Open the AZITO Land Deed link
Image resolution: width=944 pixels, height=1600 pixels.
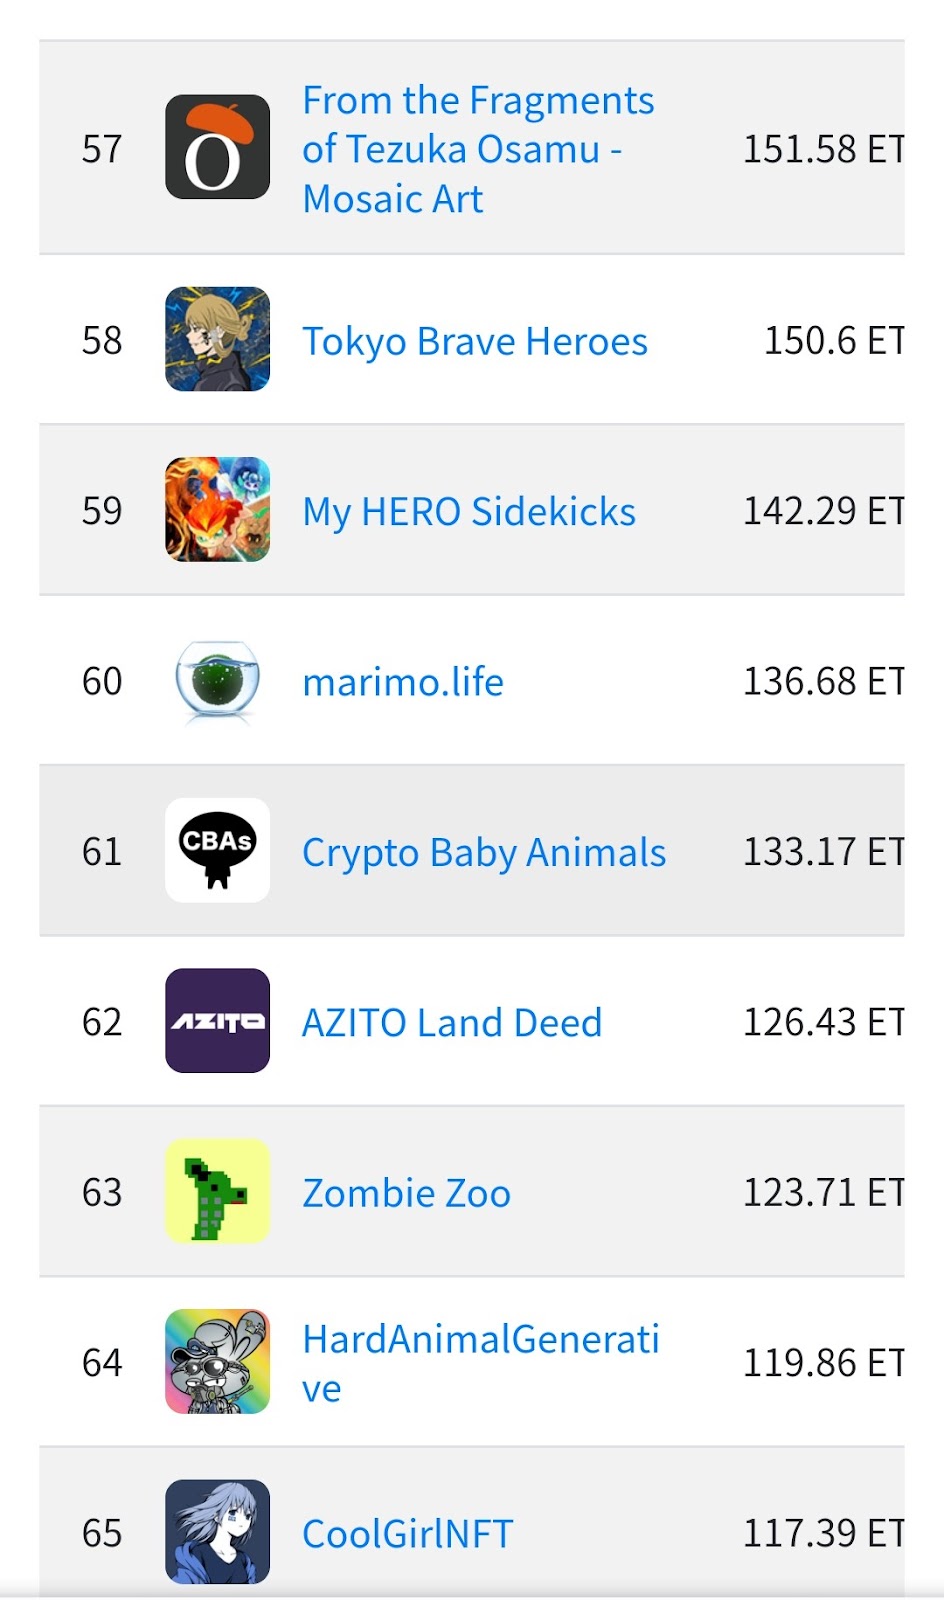(452, 1023)
